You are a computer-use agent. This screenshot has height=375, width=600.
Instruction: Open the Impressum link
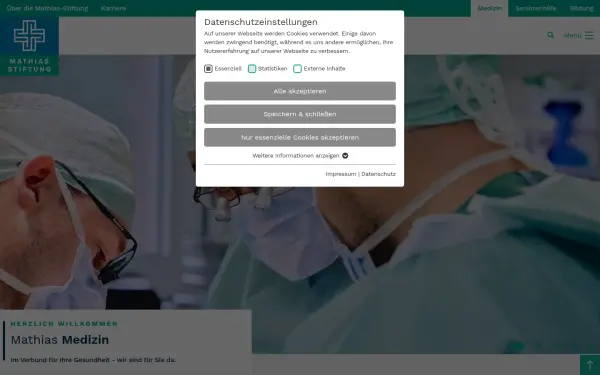coord(341,174)
